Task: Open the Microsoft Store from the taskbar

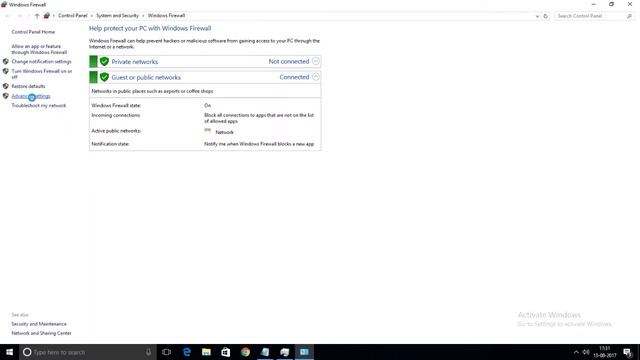Action: point(226,352)
